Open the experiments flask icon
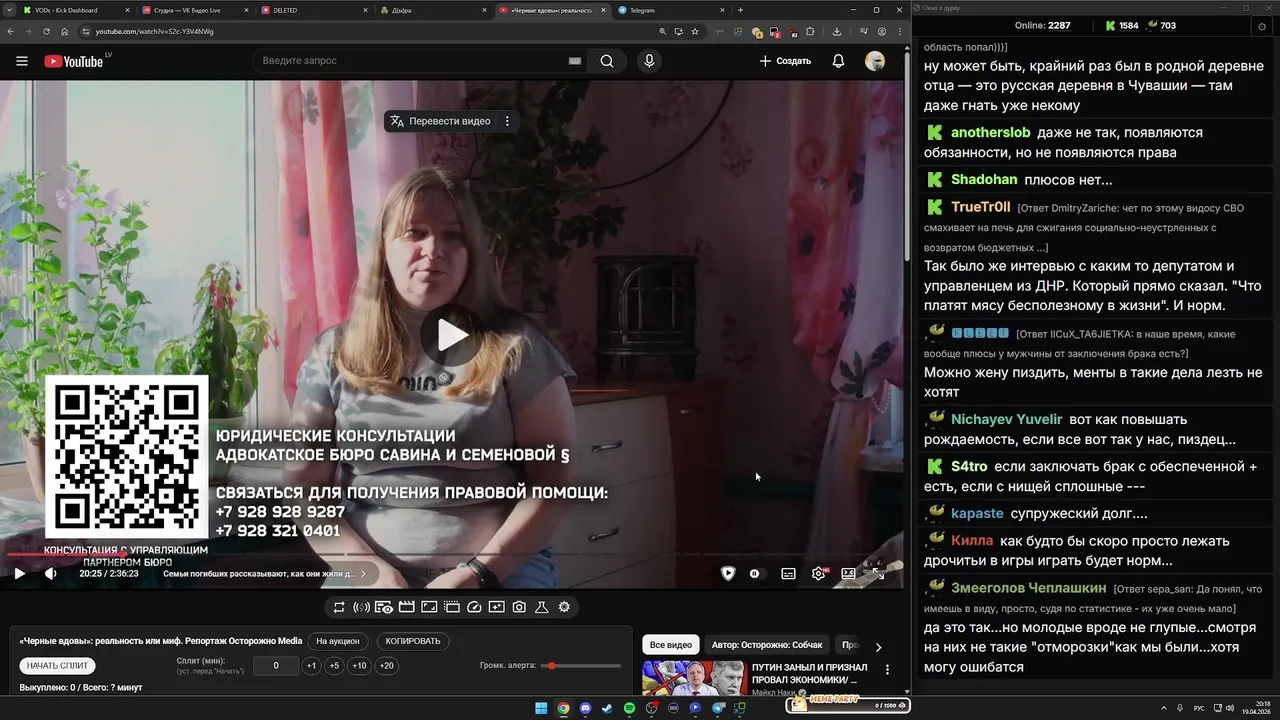The width and height of the screenshot is (1280, 720). tap(542, 607)
